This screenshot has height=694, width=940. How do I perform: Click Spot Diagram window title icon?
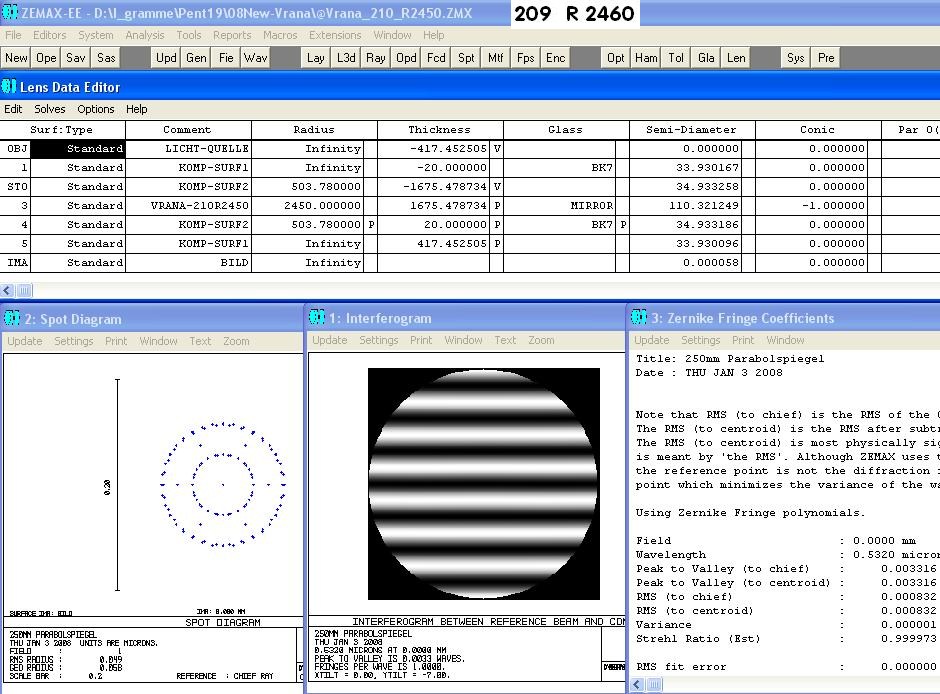tap(12, 318)
